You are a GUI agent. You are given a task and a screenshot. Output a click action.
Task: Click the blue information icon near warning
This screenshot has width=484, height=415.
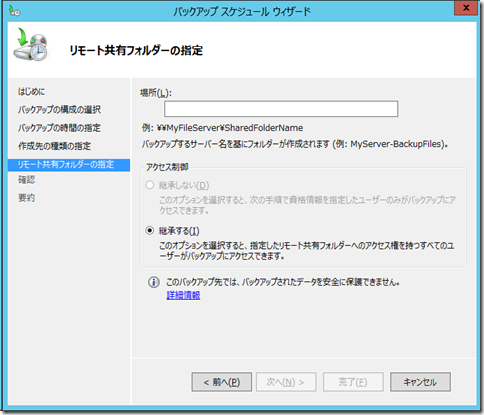[x=154, y=282]
